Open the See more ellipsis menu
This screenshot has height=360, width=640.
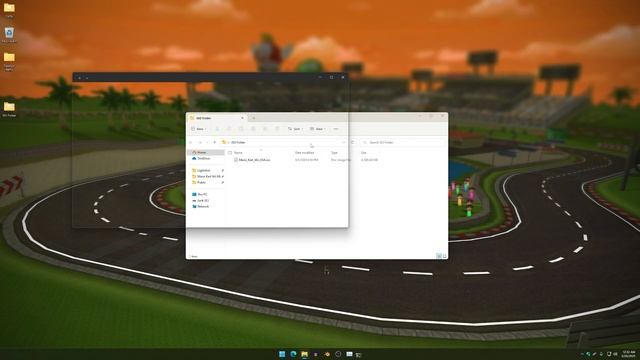[x=336, y=129]
